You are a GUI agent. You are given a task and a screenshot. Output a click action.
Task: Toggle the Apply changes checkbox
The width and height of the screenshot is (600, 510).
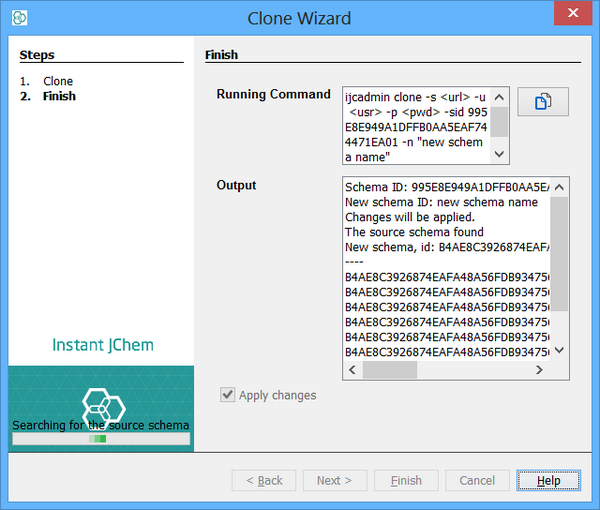(x=229, y=395)
